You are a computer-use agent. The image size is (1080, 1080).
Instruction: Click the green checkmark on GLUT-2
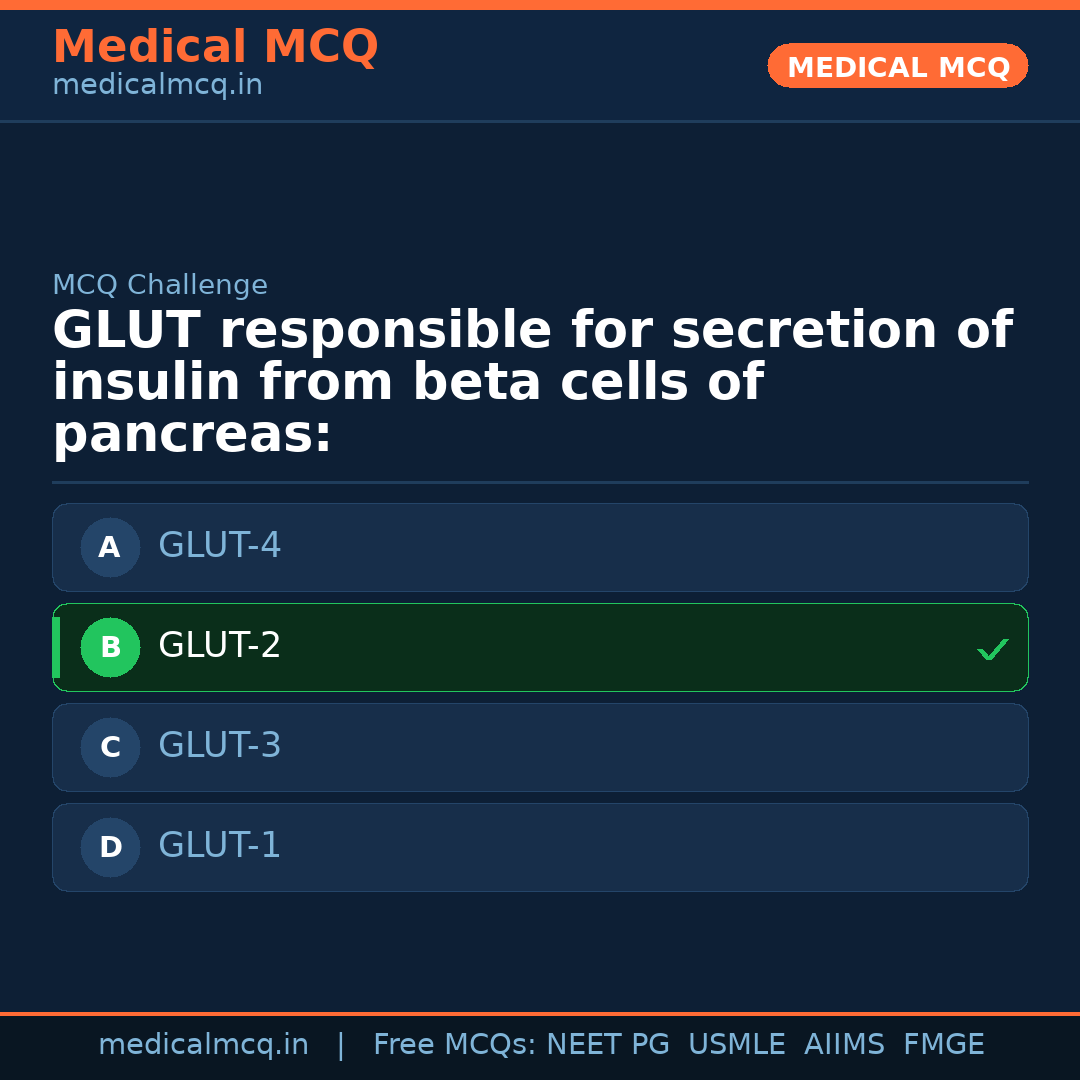click(x=992, y=650)
